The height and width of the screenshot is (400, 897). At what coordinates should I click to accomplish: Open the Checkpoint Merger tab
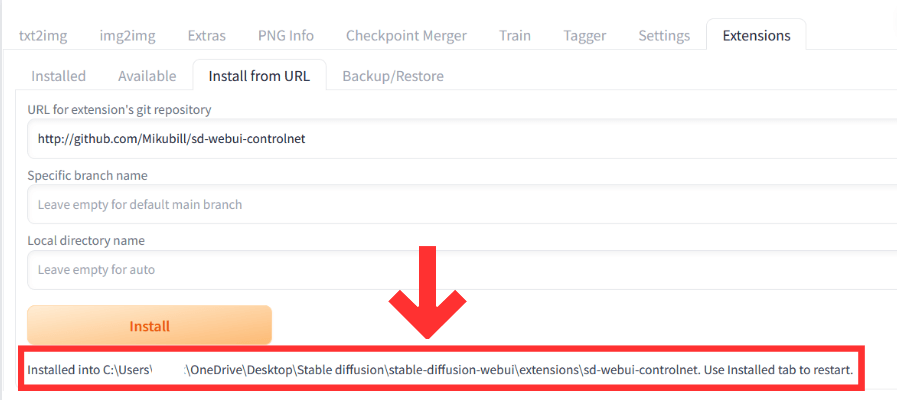click(406, 35)
